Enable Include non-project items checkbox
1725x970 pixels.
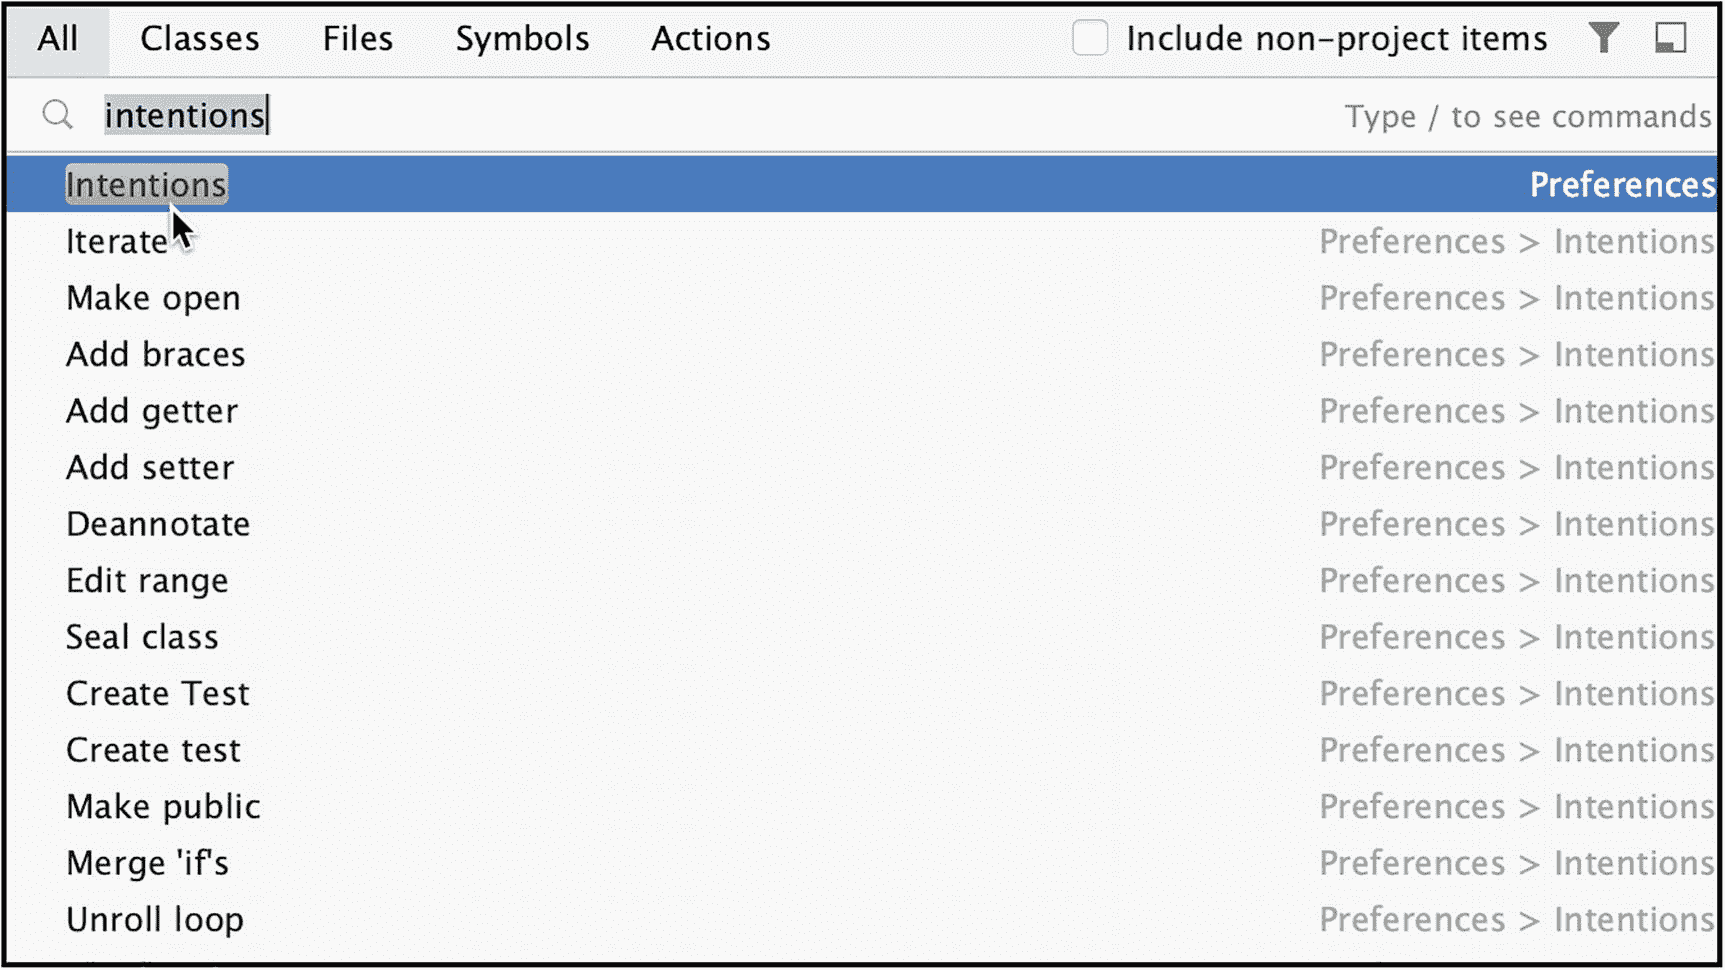(x=1090, y=38)
